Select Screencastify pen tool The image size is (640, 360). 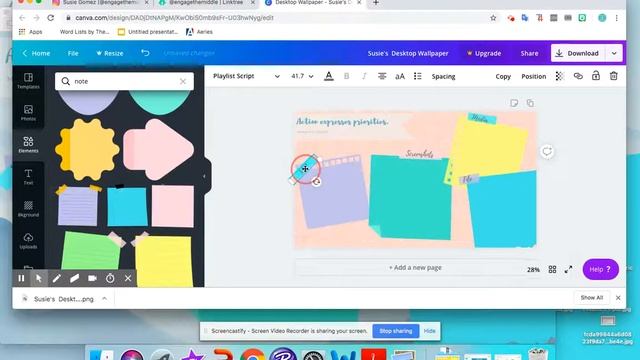pos(57,278)
